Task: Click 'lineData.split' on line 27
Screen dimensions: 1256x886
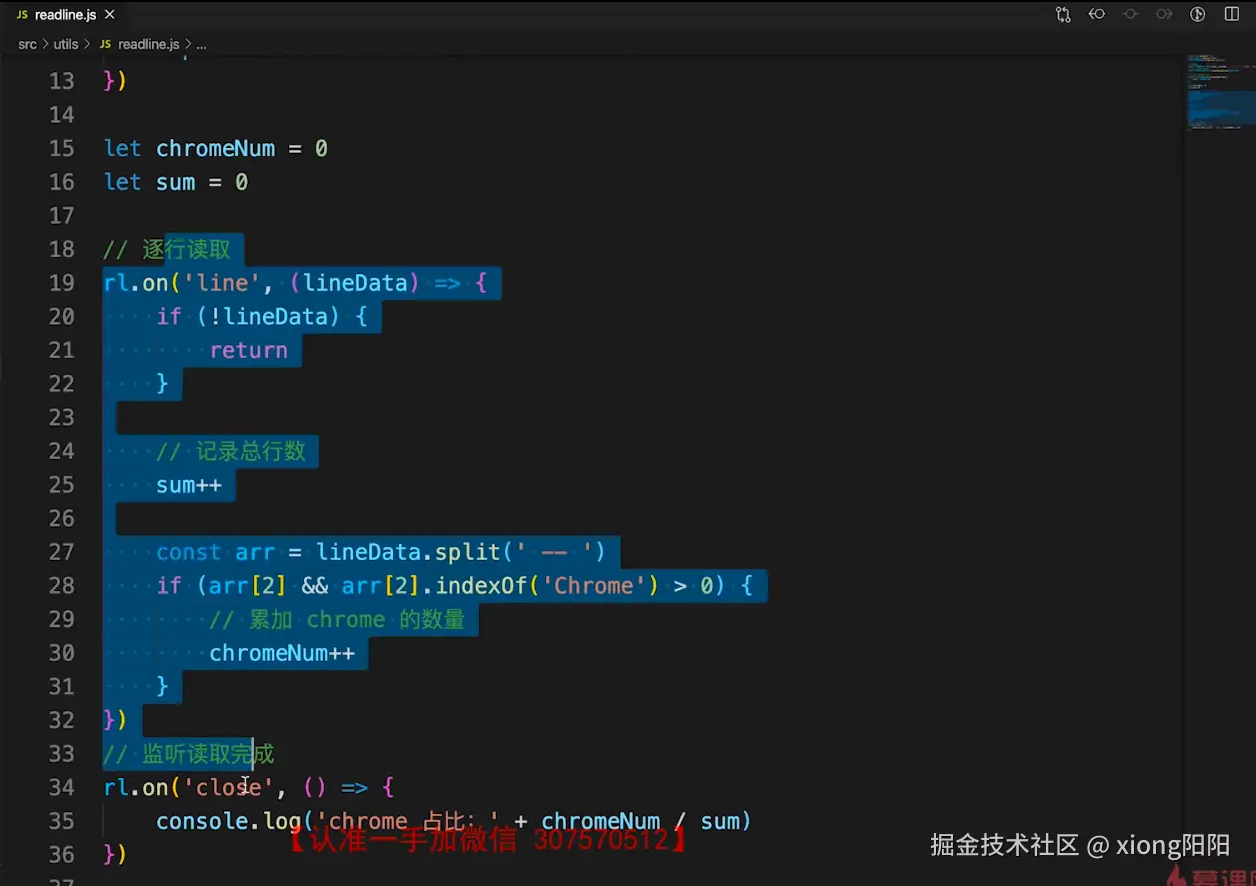Action: pyautogui.click(x=408, y=552)
